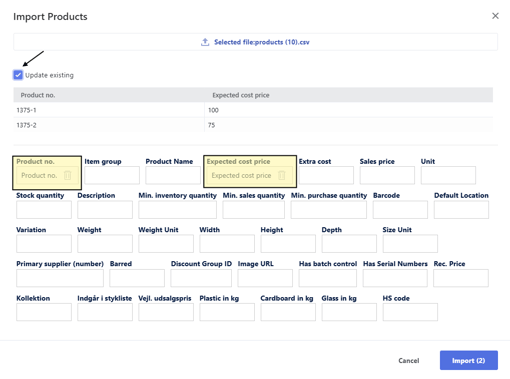This screenshot has width=510, height=379.
Task: Select the Barred mapping field
Action: pos(137,278)
